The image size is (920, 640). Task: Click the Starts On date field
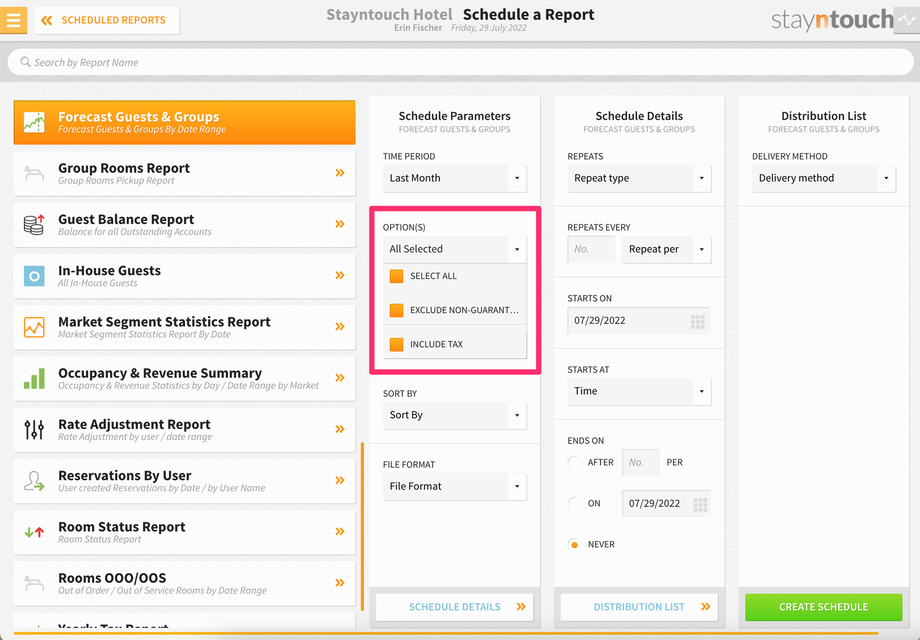639,321
